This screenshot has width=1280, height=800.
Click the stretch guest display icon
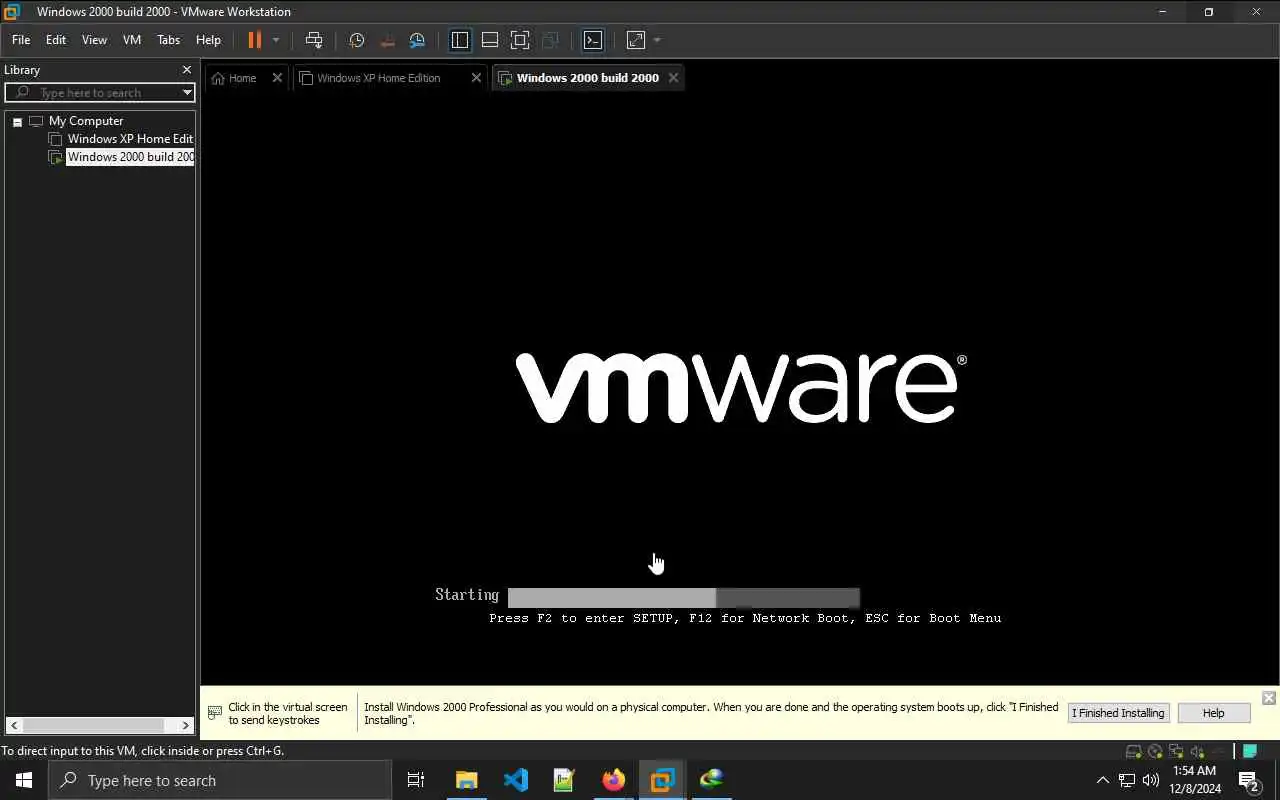tap(636, 40)
